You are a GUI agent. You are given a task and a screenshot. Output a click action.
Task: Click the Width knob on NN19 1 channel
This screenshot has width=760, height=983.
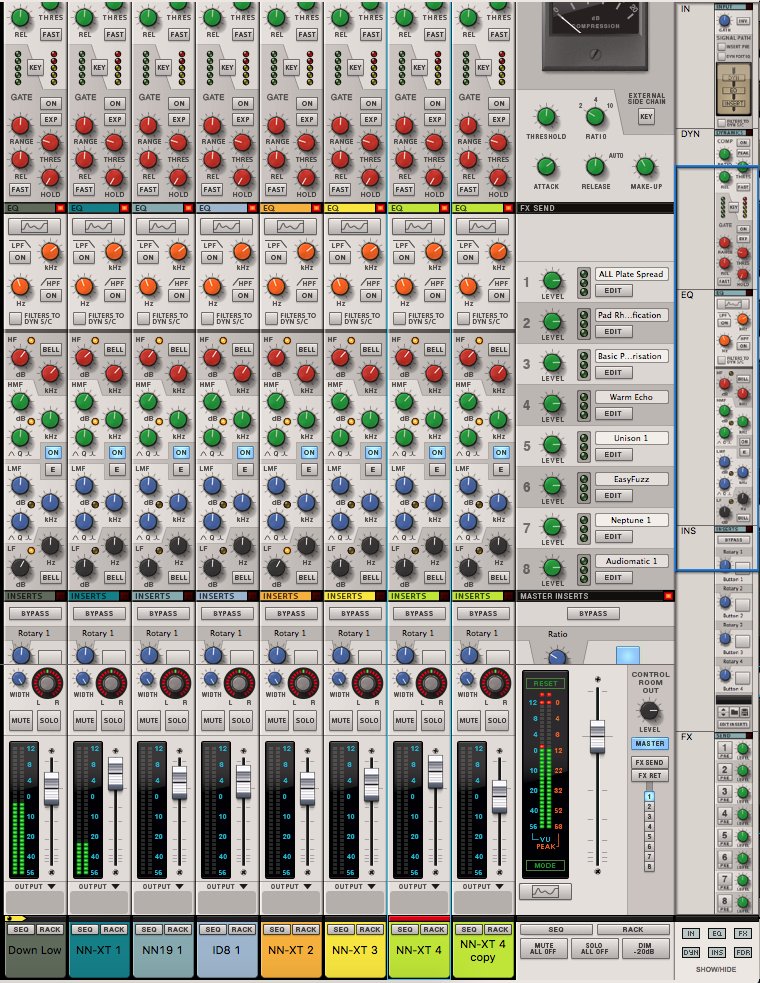point(147,679)
